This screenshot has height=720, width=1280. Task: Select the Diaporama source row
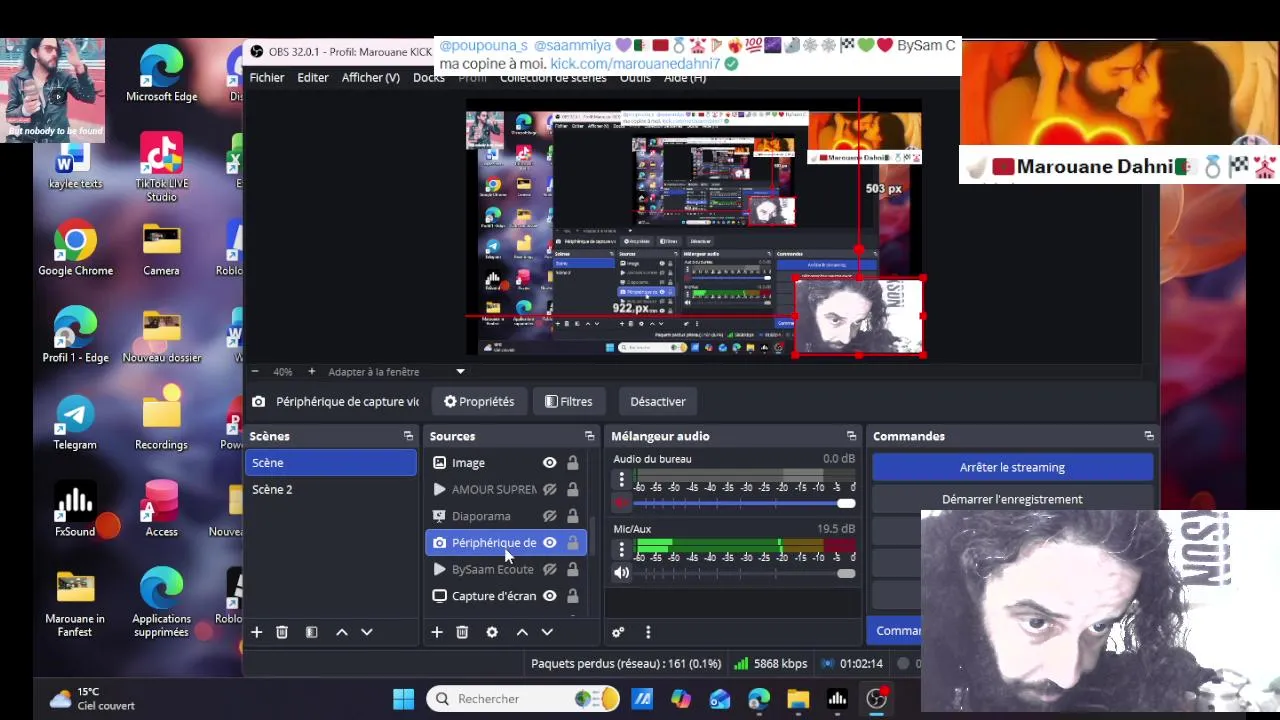506,516
